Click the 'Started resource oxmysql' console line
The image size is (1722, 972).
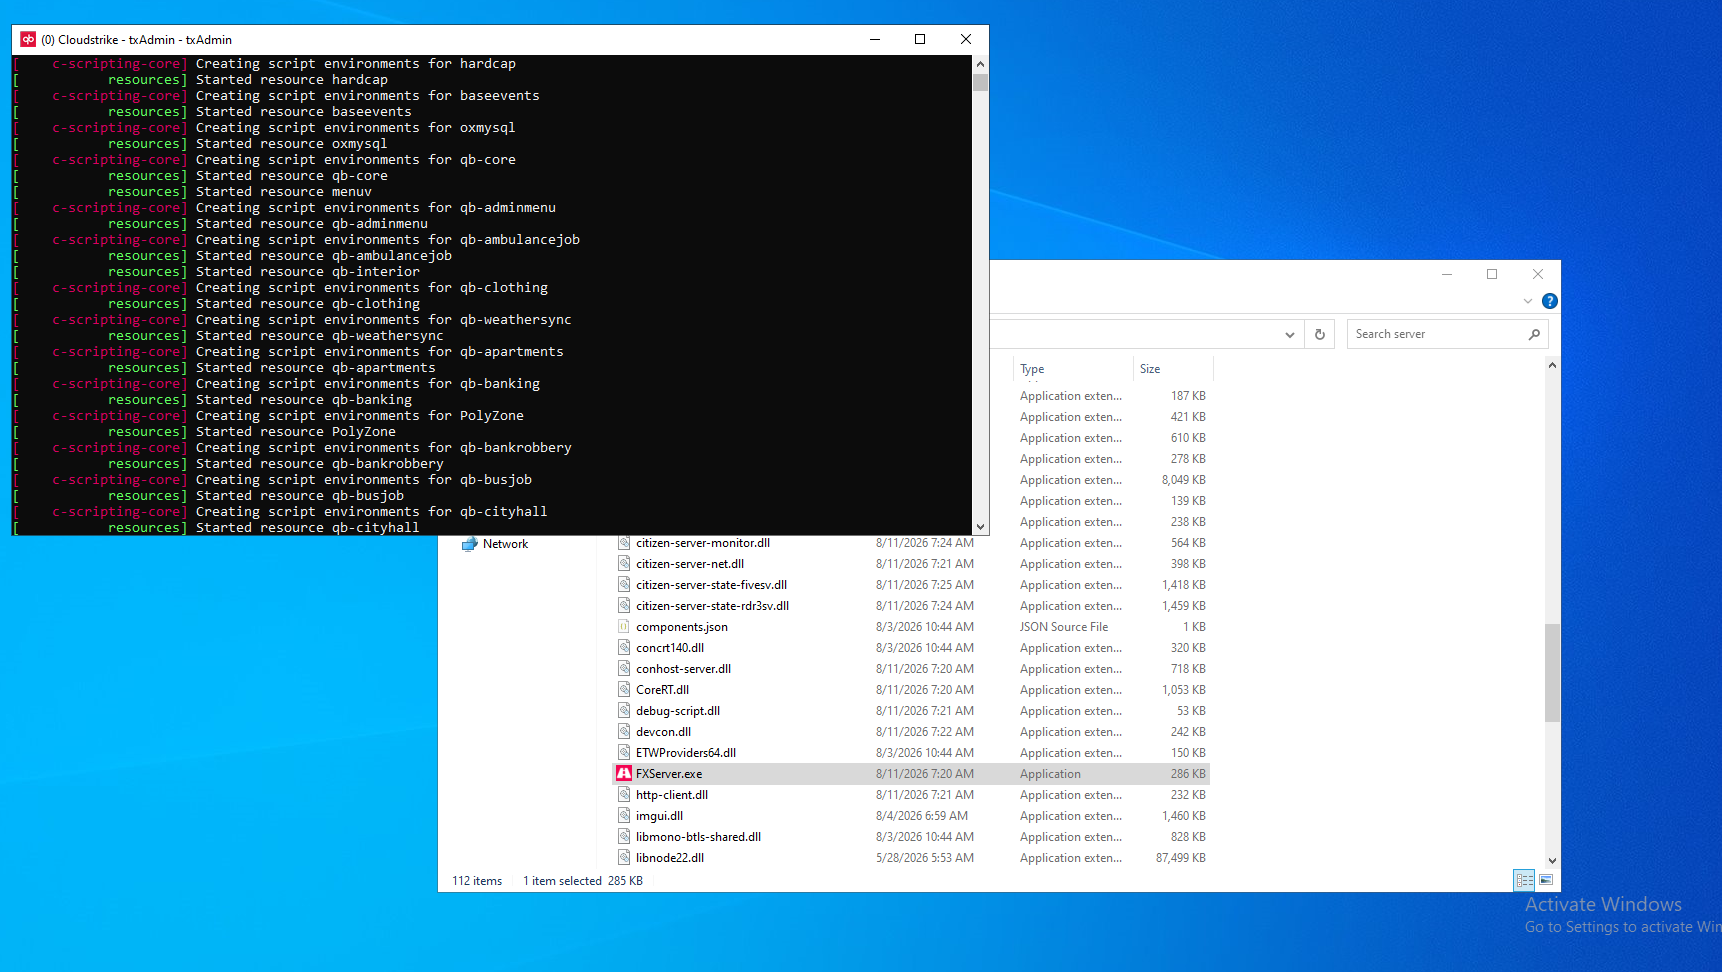(x=292, y=144)
